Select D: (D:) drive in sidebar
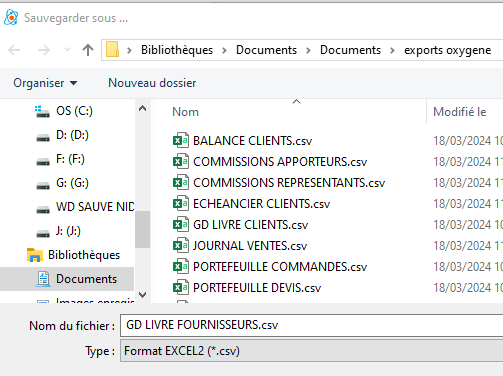 [x=72, y=135]
